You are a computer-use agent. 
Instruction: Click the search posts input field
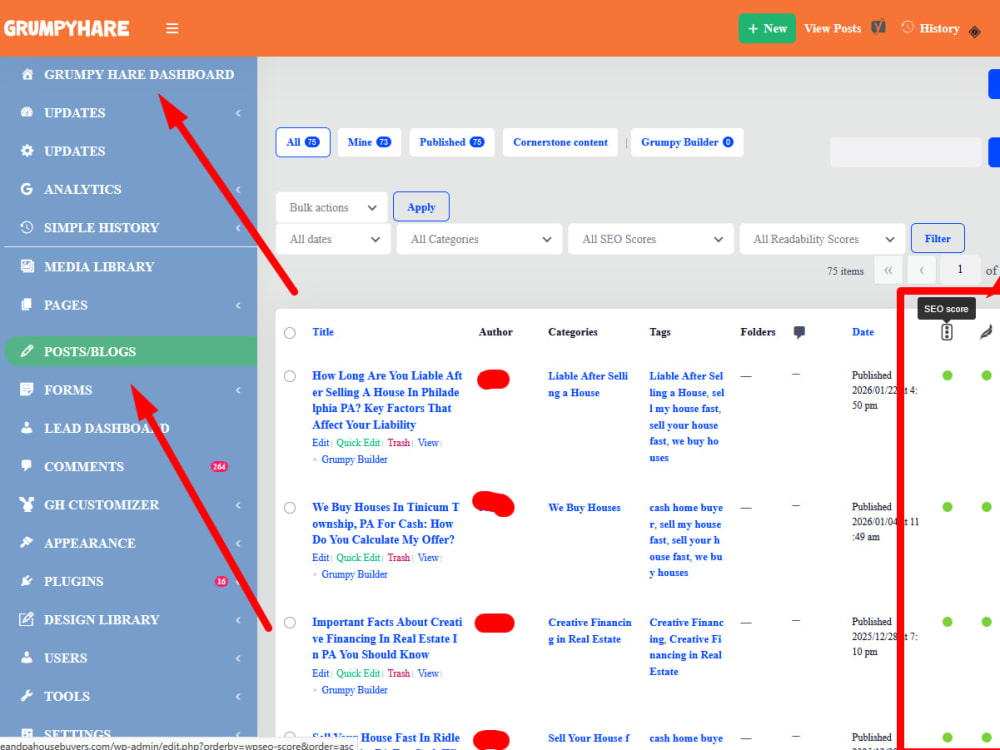coord(905,152)
